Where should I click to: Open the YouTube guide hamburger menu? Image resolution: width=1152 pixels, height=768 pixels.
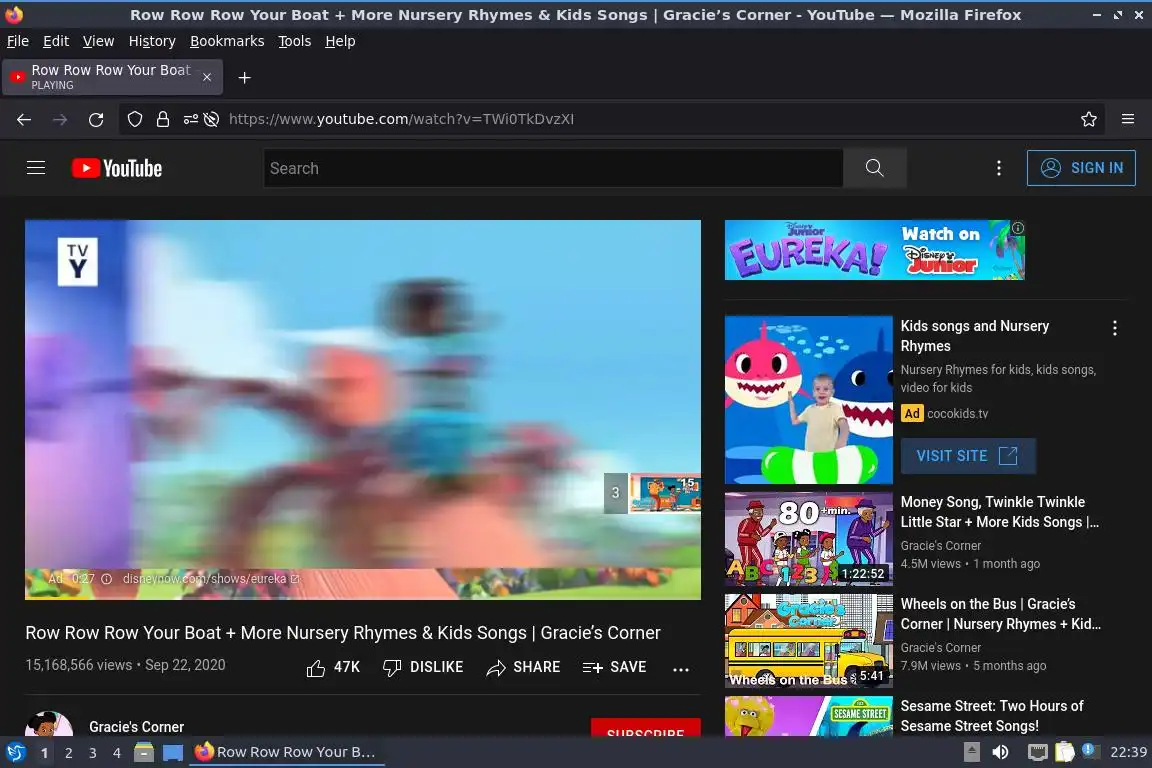point(36,168)
